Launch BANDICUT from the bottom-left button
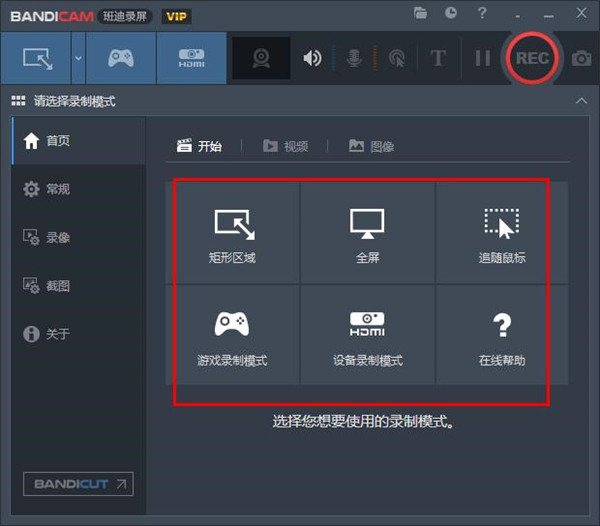 coord(78,484)
